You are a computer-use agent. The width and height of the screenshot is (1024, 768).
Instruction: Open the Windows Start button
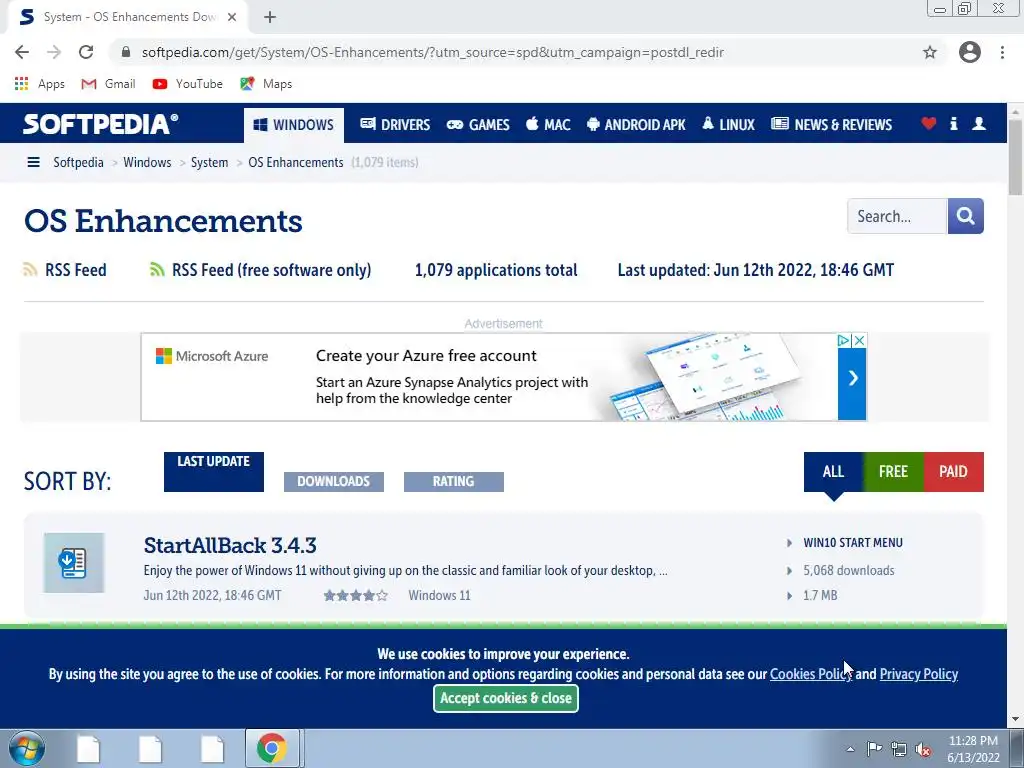26,748
